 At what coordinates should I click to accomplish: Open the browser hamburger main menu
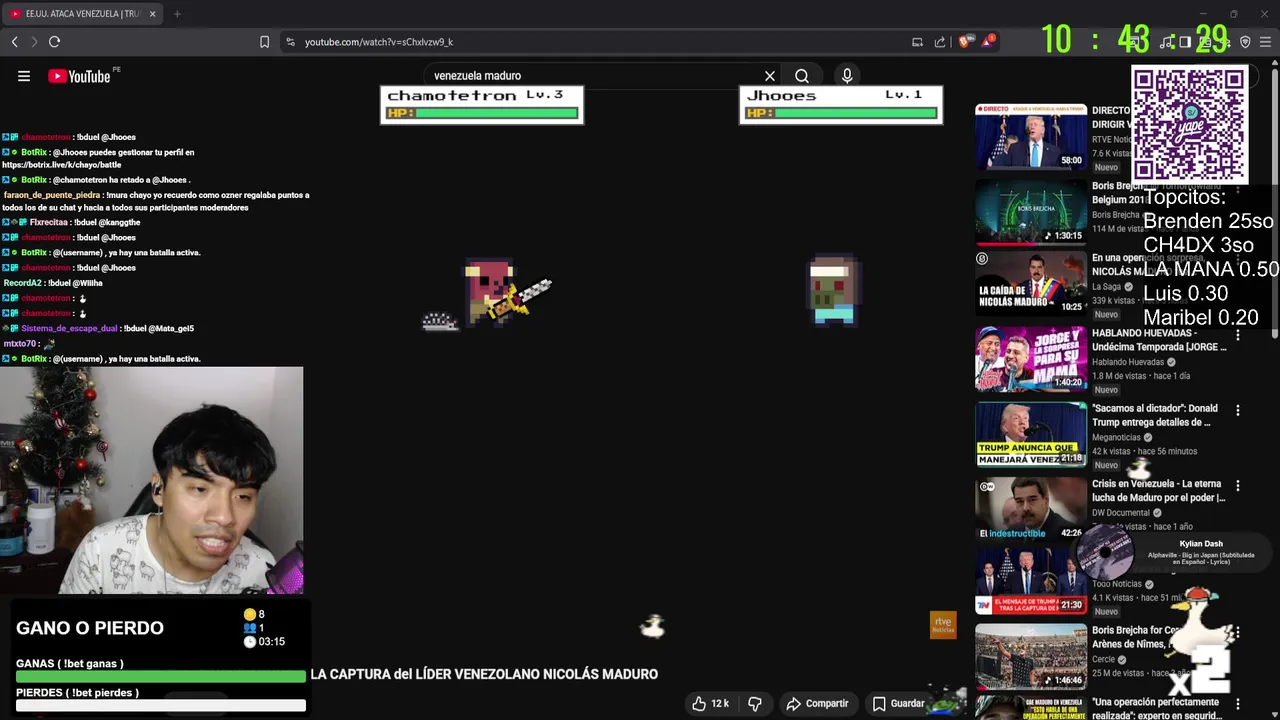pos(1265,42)
